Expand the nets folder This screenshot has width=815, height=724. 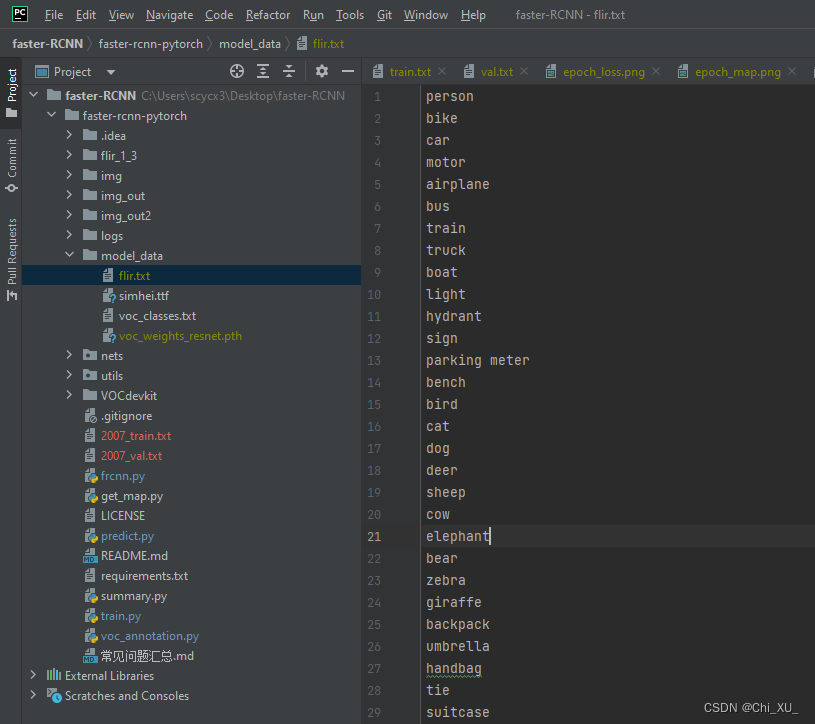coord(69,355)
